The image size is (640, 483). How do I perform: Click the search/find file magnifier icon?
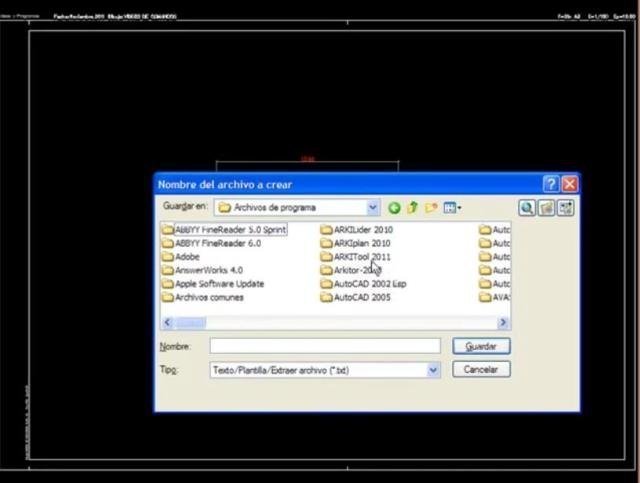[527, 208]
